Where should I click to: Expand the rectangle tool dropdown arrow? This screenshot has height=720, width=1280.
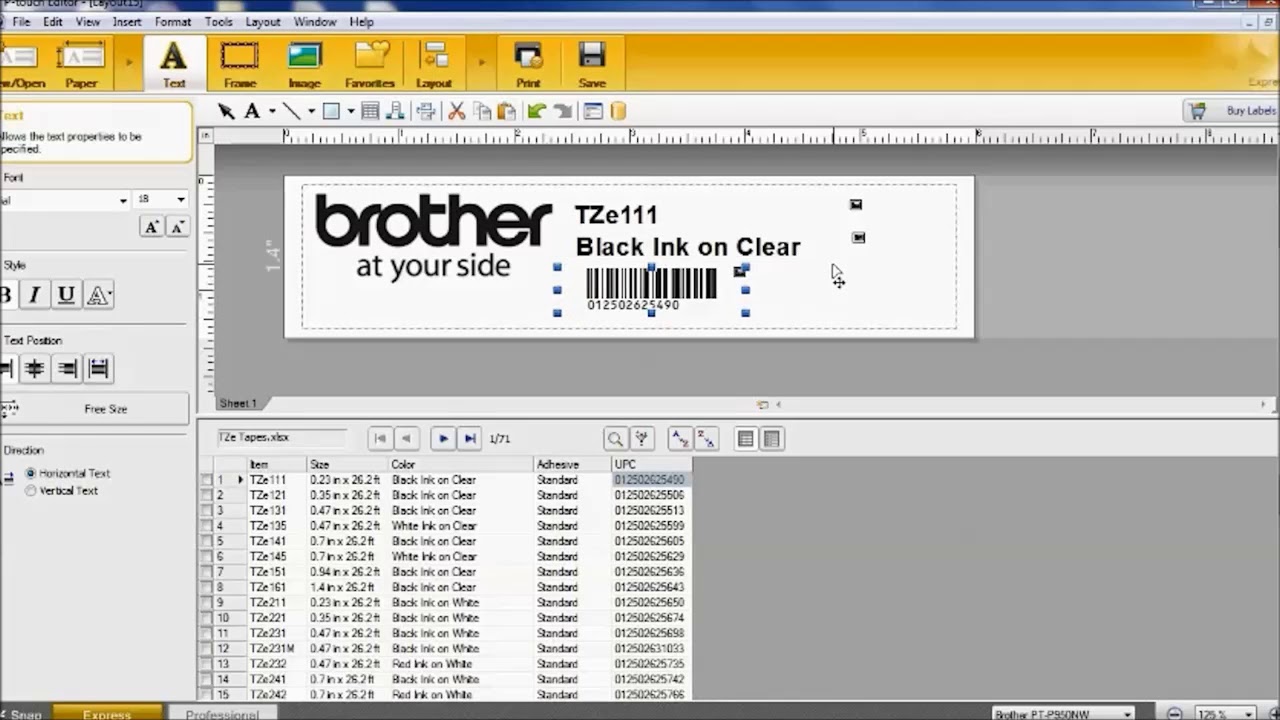point(350,111)
